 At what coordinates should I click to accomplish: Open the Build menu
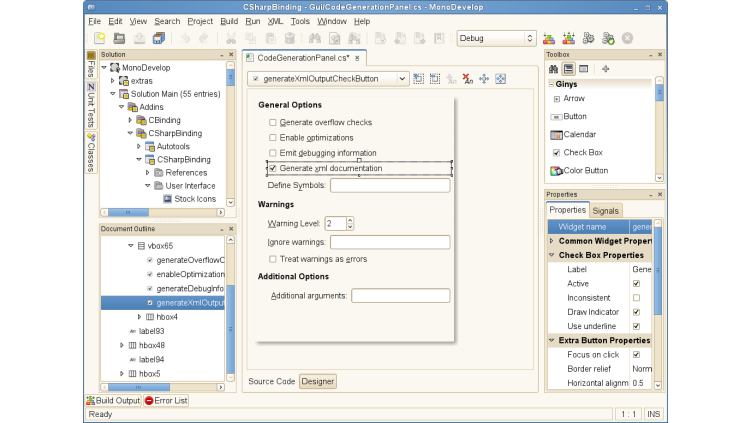coord(229,22)
